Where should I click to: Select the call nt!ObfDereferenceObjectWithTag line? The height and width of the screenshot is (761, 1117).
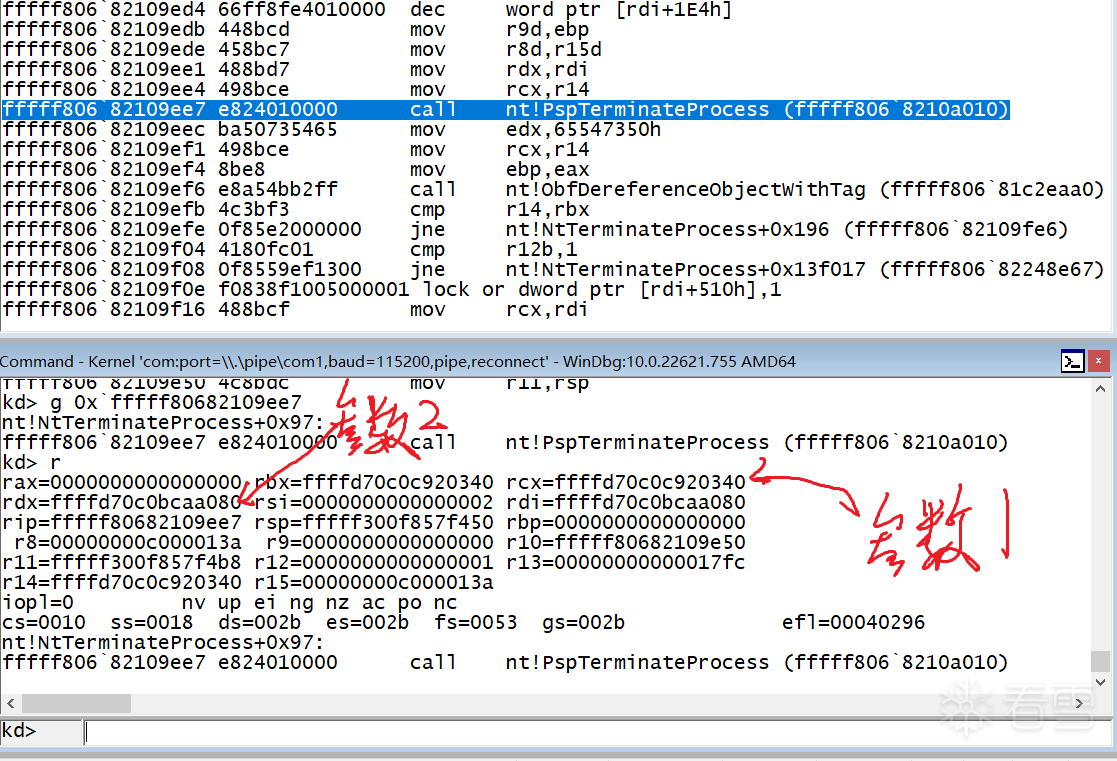553,189
